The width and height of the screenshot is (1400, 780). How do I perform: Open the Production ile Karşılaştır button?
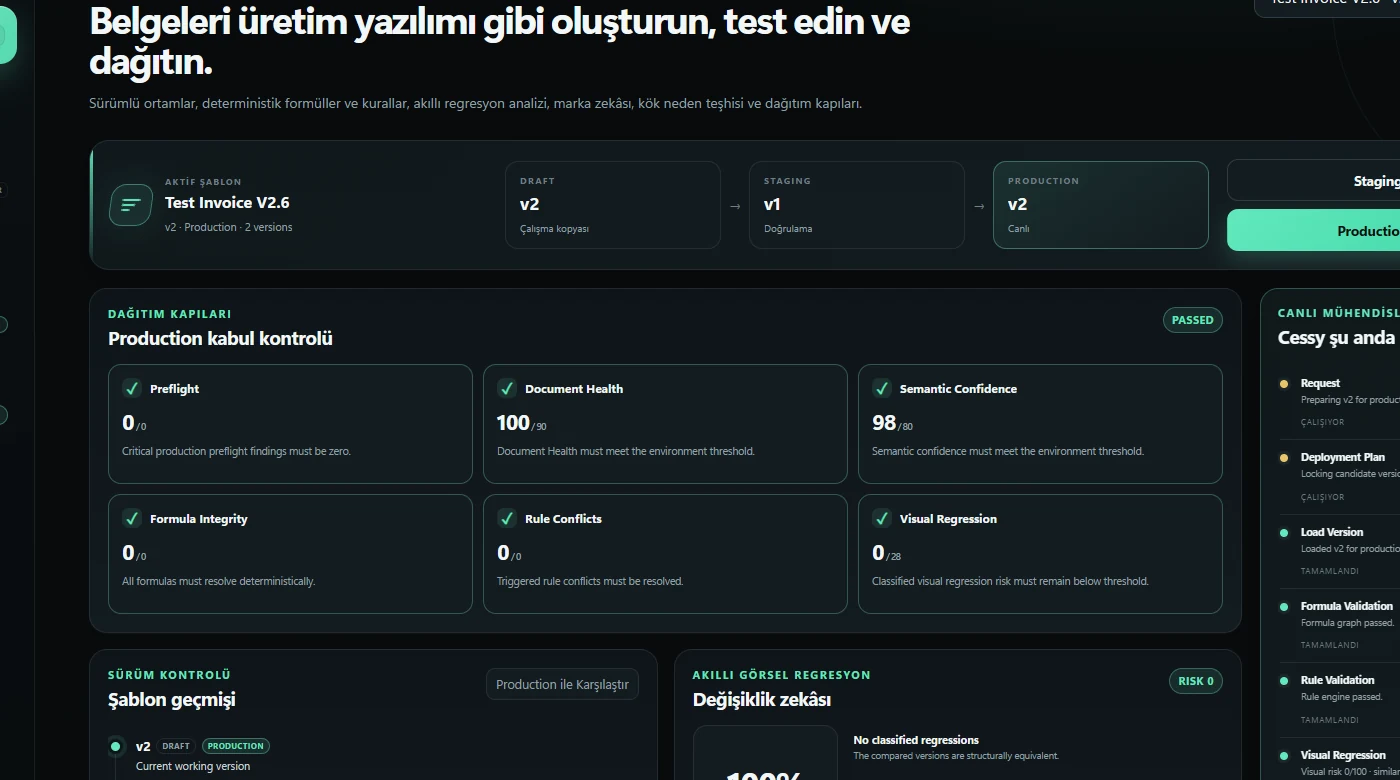[562, 684]
